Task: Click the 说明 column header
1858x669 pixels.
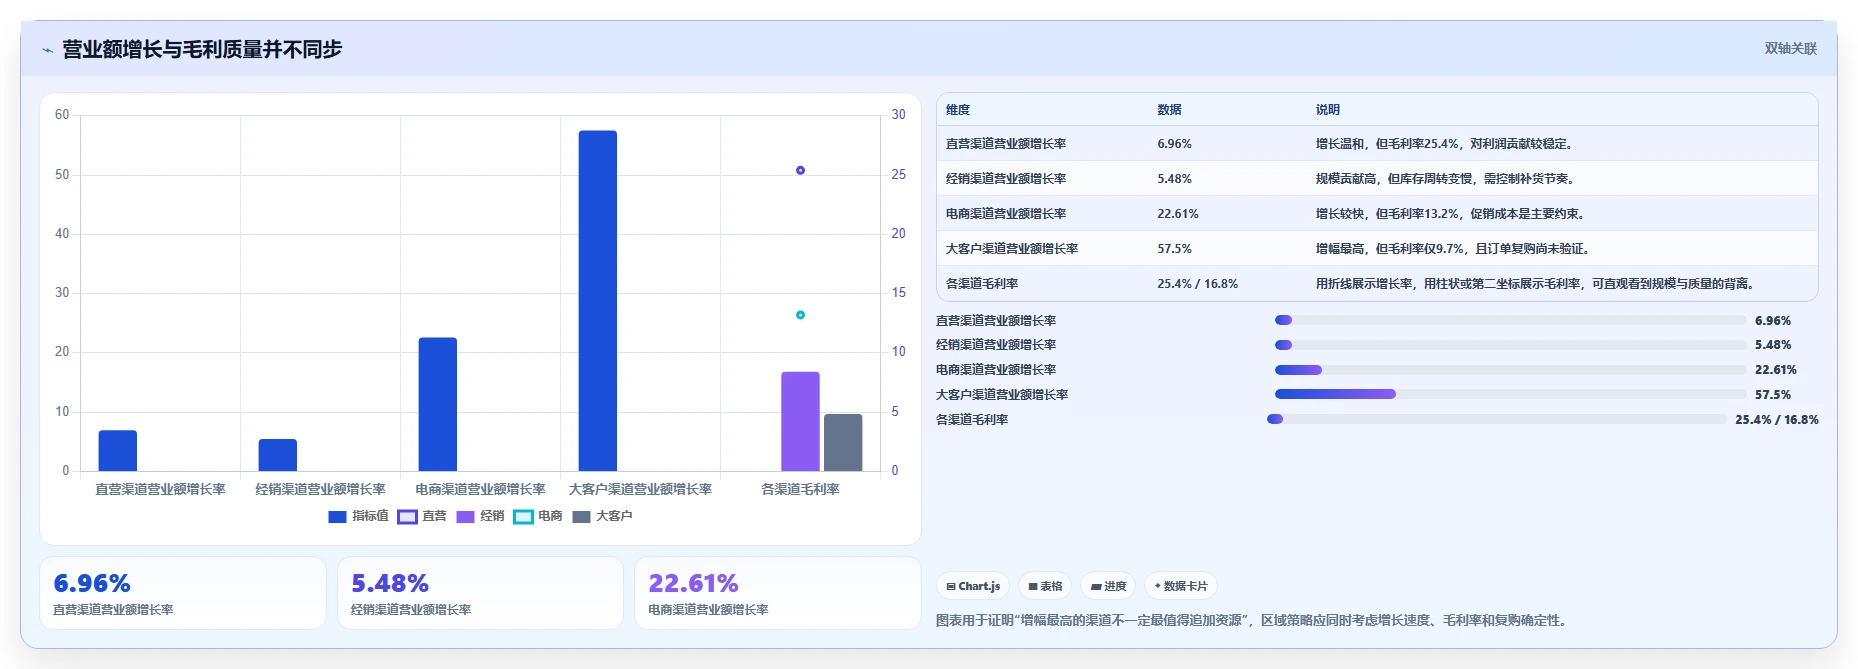Action: coord(1328,110)
